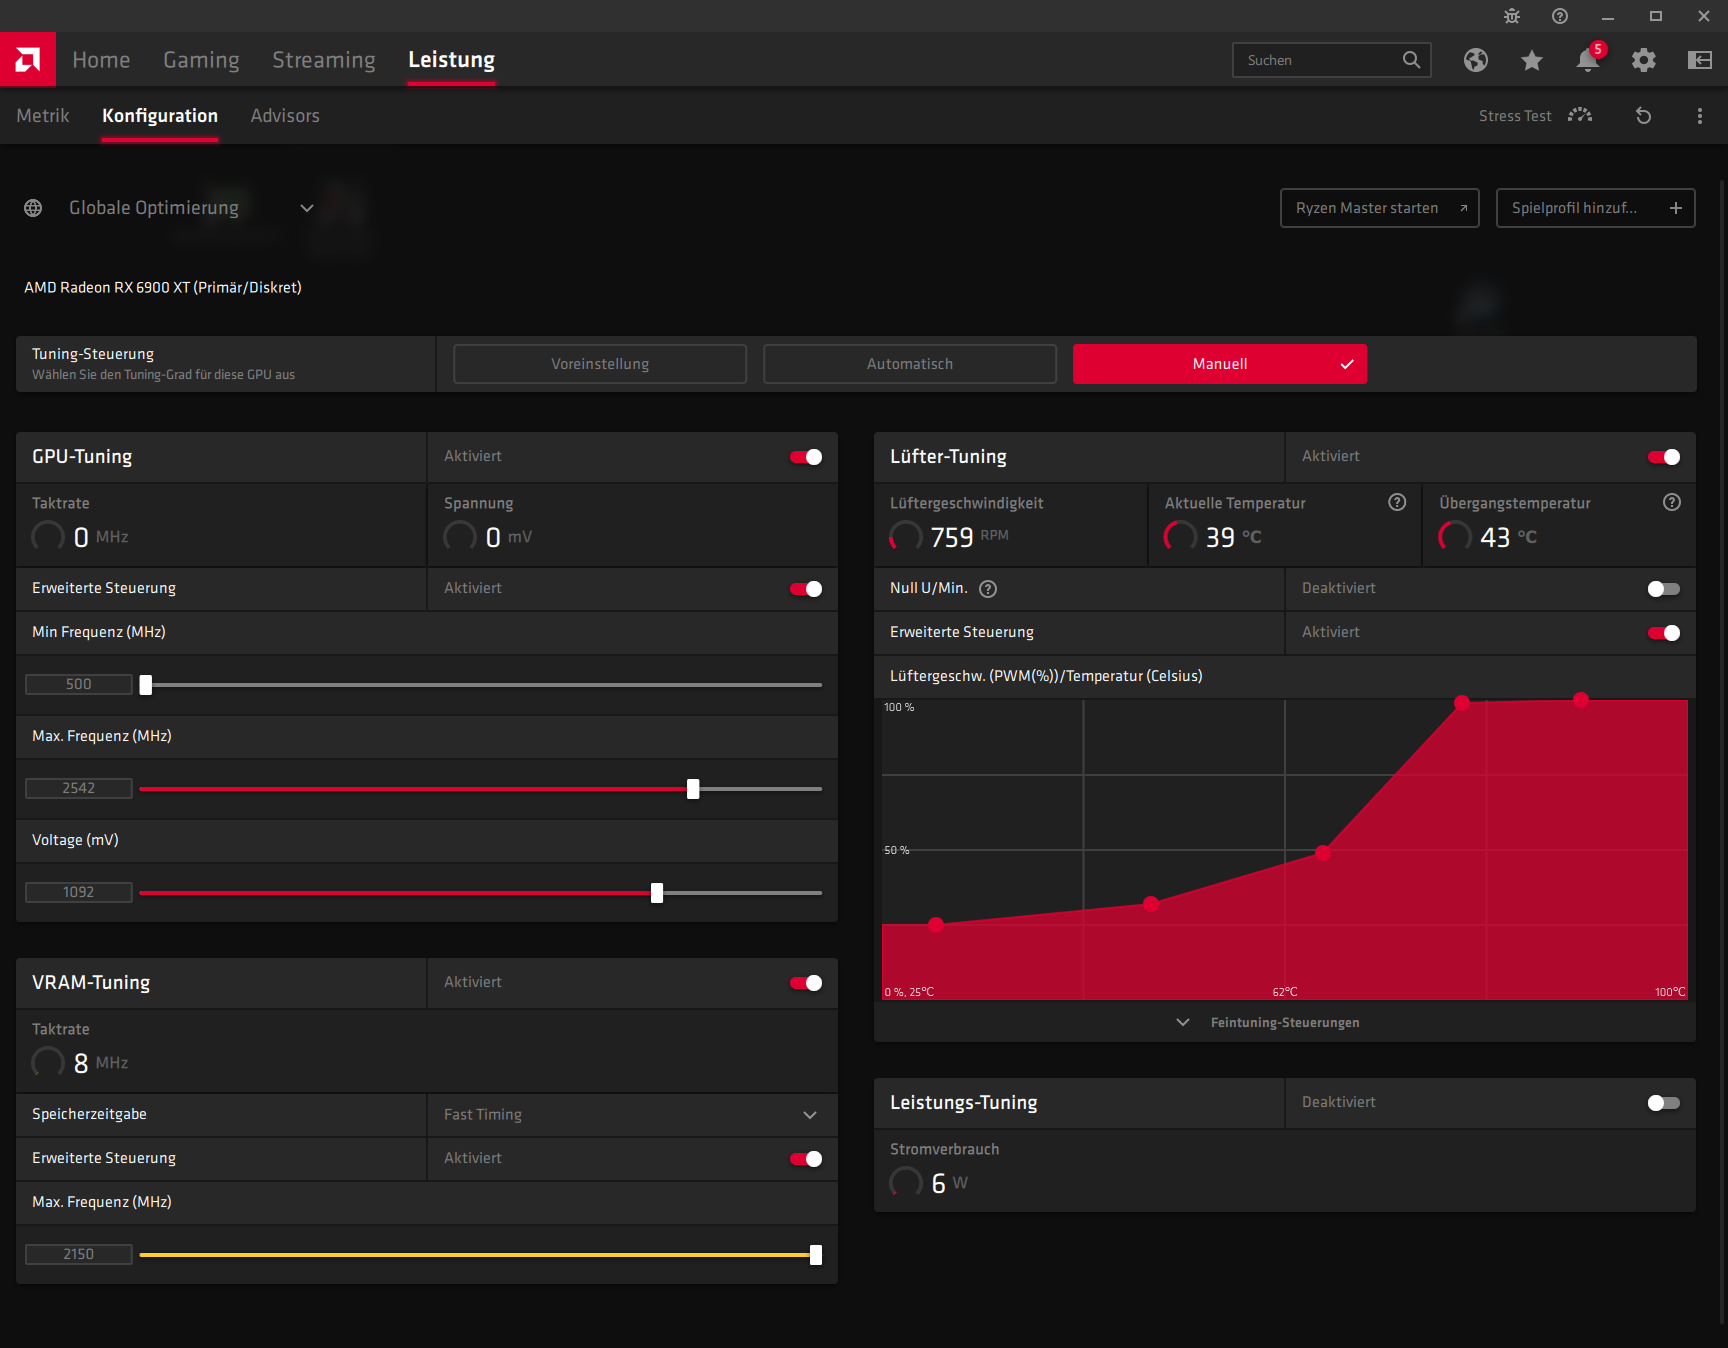
Task: Select the Konfiguration sub-tab
Action: pos(160,116)
